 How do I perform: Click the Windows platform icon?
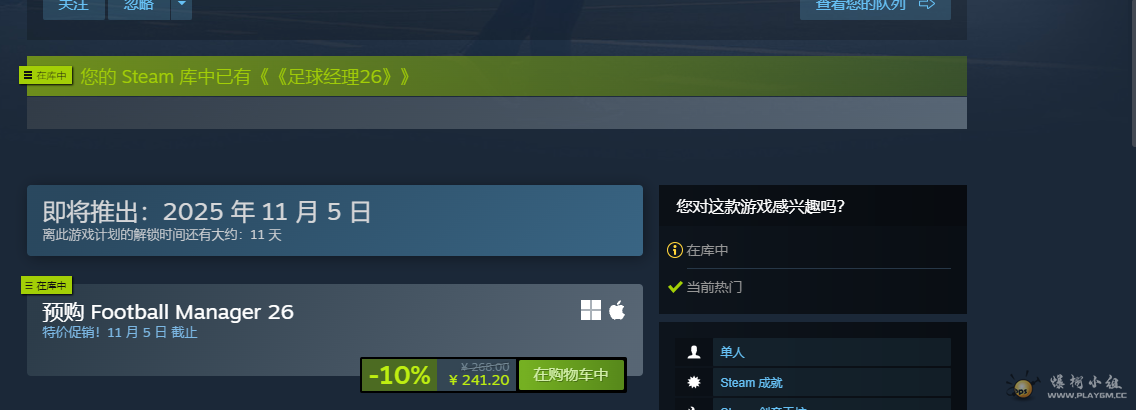coord(590,311)
